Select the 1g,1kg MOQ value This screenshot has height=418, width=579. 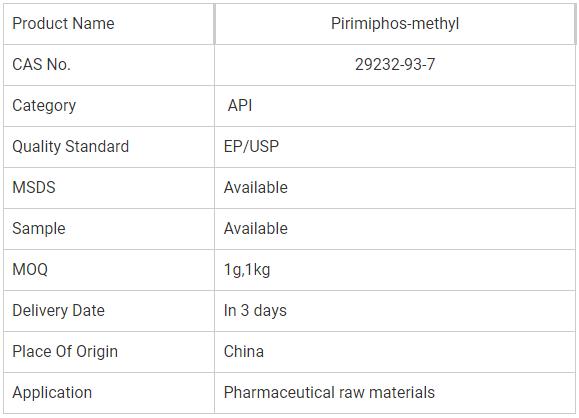[x=247, y=270]
